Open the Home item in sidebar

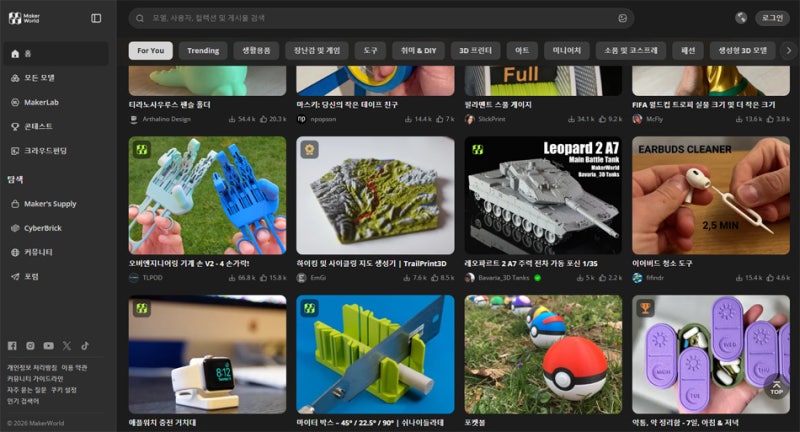(56, 54)
